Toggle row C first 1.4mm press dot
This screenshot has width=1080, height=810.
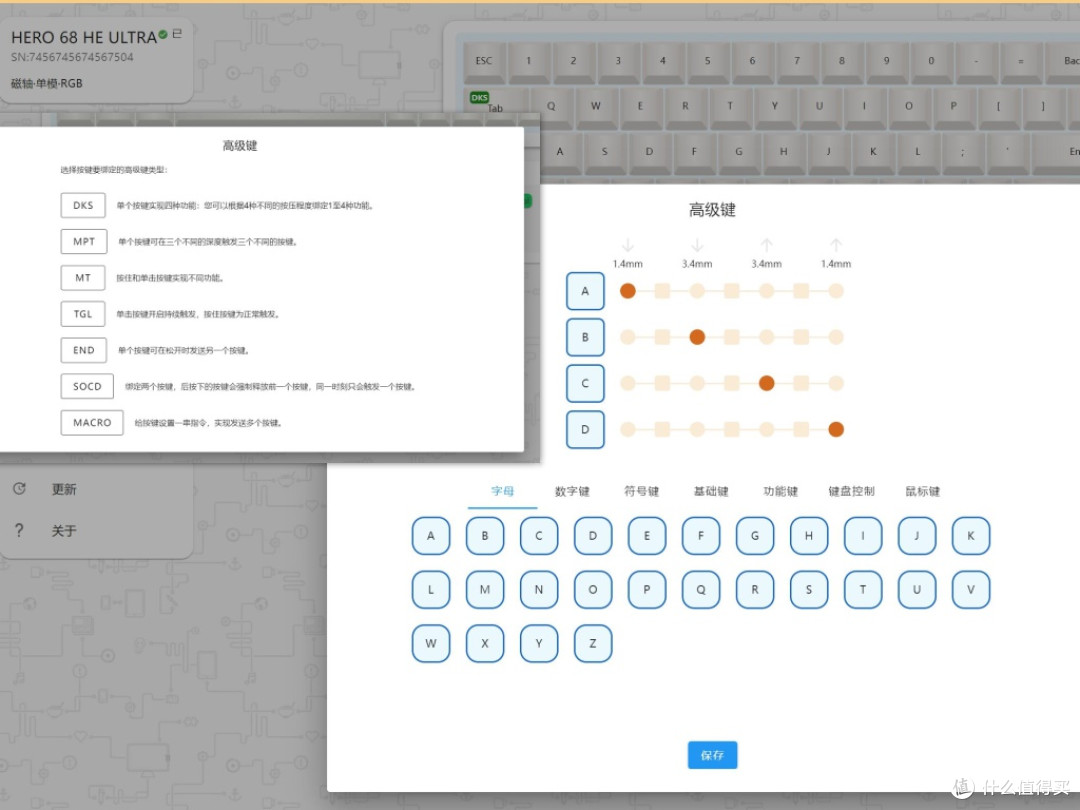[x=627, y=383]
